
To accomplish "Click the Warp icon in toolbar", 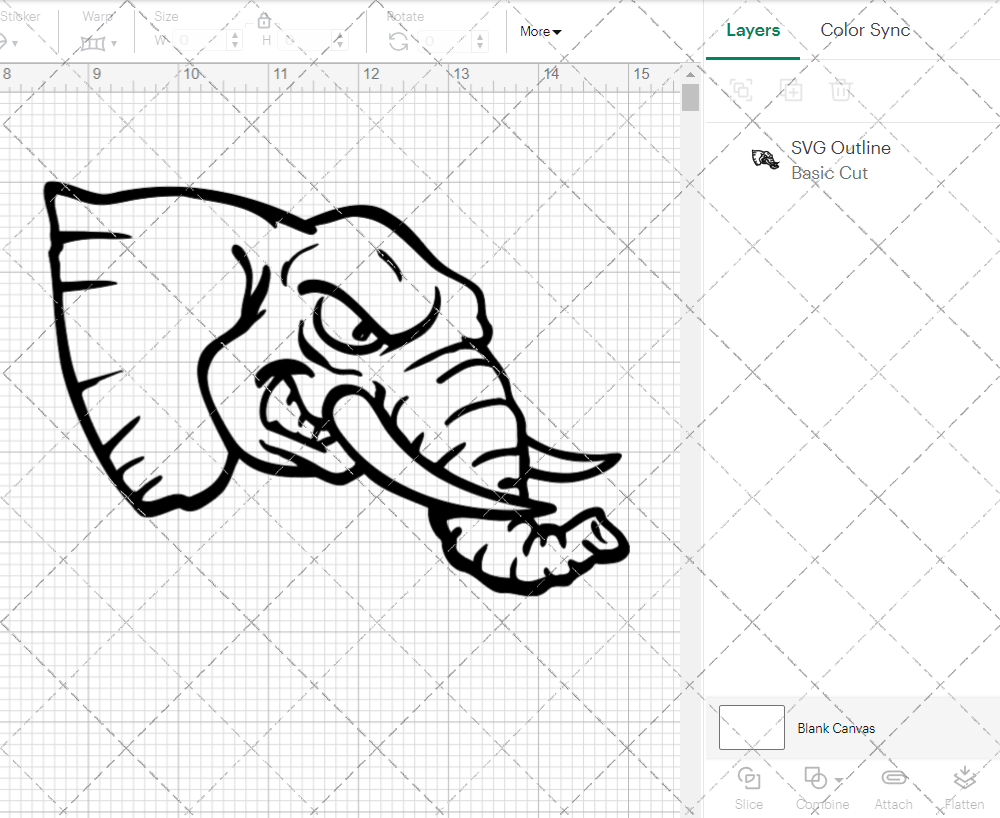I will (93, 43).
